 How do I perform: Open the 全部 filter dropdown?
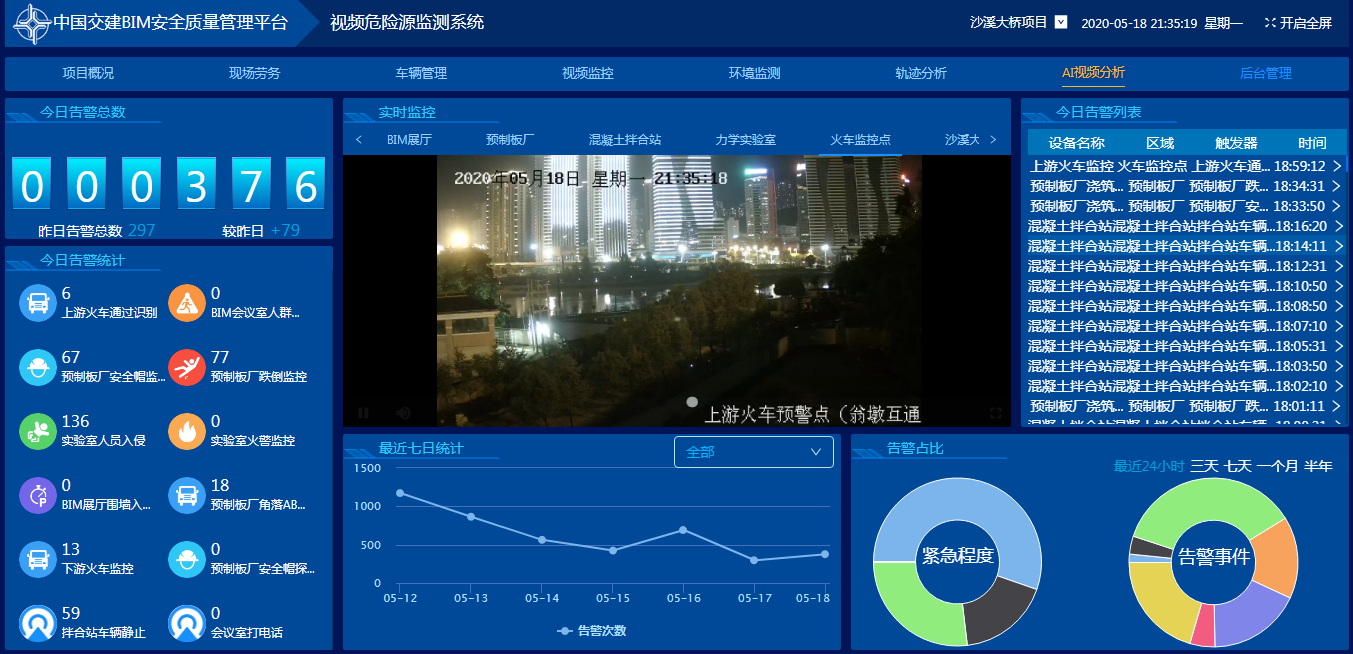(x=753, y=452)
